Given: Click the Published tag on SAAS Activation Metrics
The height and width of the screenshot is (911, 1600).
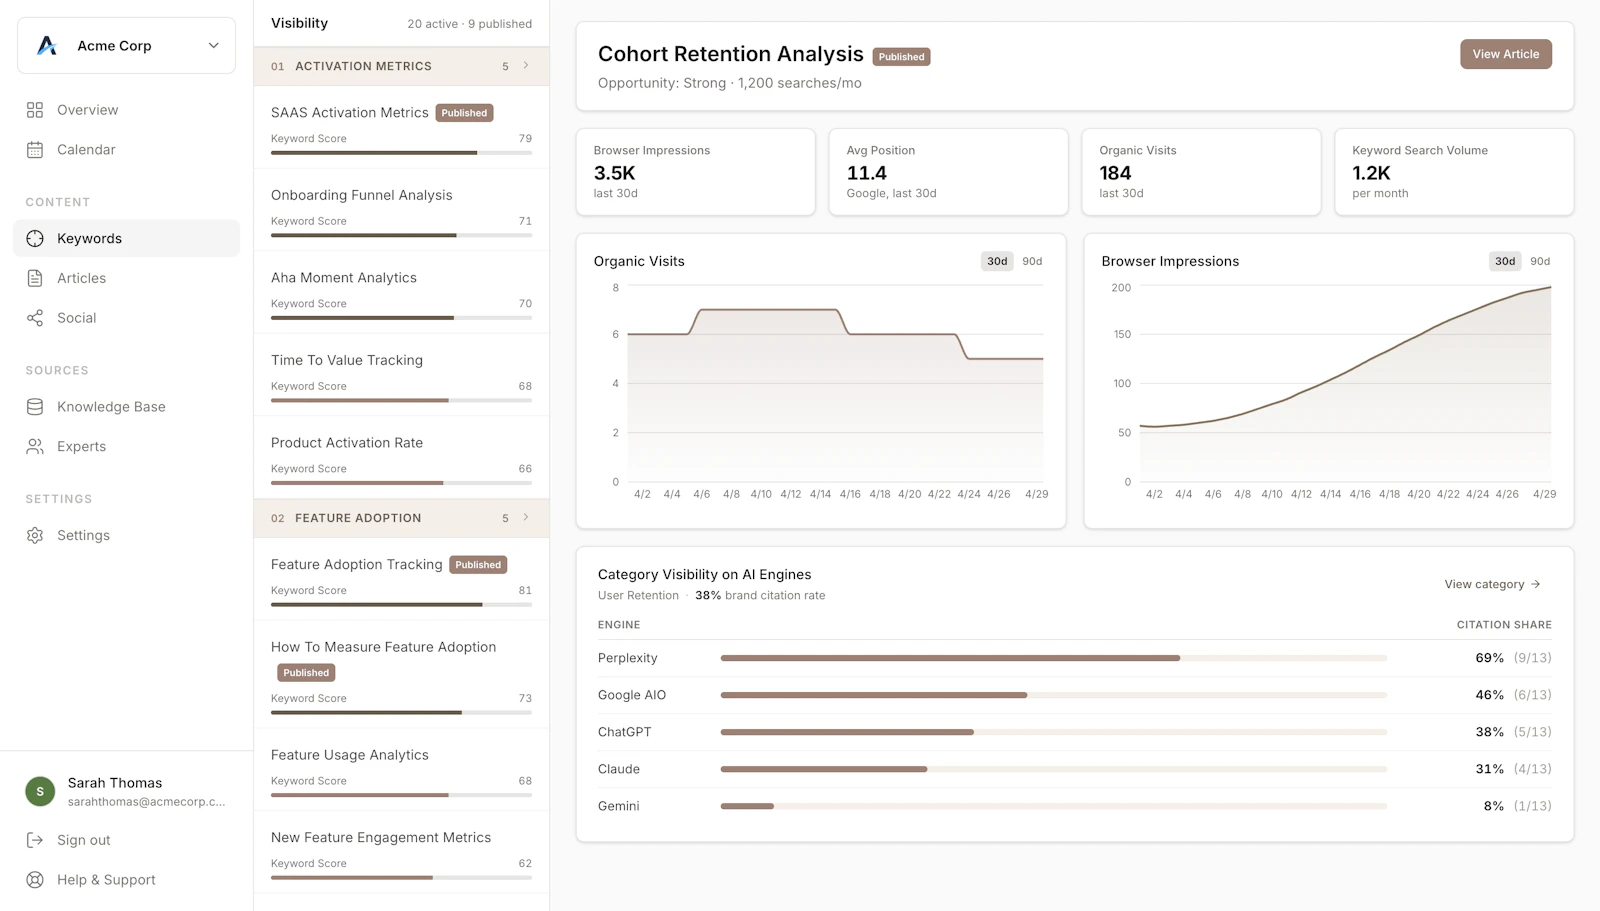Looking at the screenshot, I should [465, 113].
